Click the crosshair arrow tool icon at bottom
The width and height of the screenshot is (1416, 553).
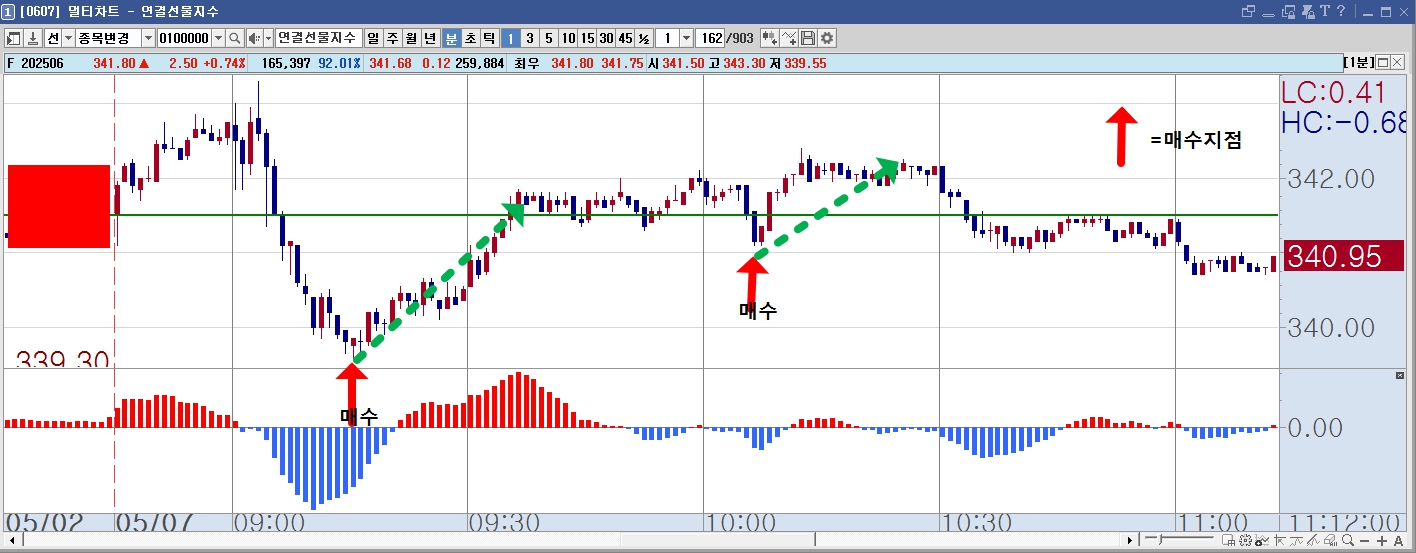coord(1280,540)
